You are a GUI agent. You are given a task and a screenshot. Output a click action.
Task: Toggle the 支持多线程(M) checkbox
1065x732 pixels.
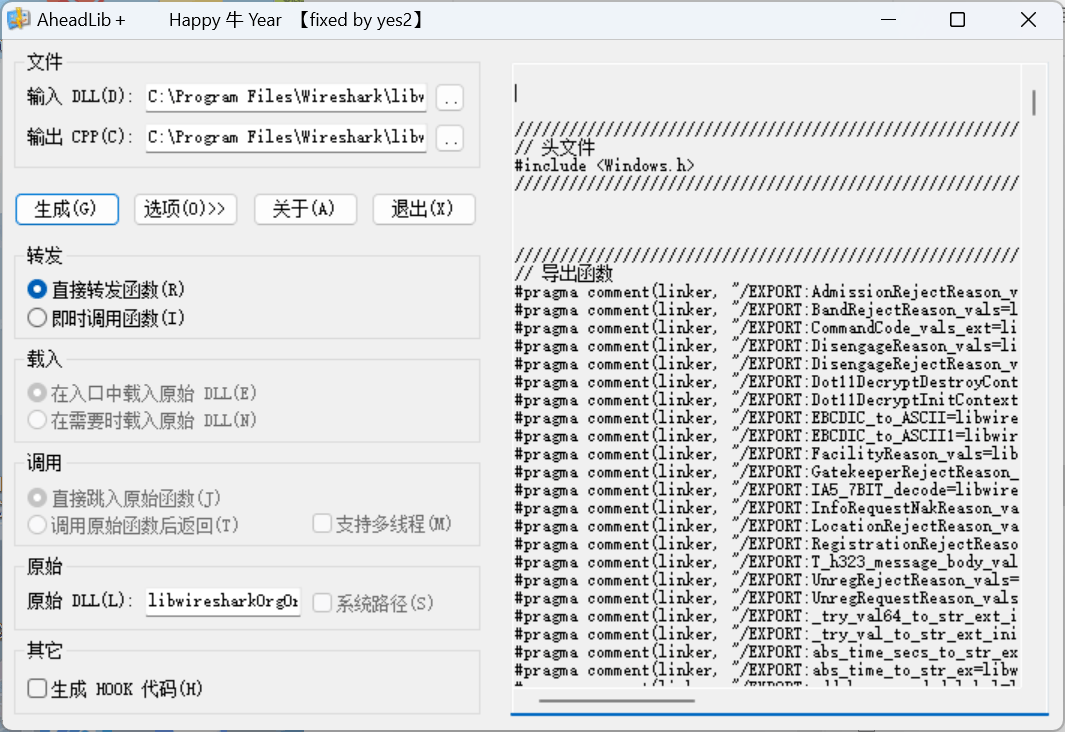(323, 524)
